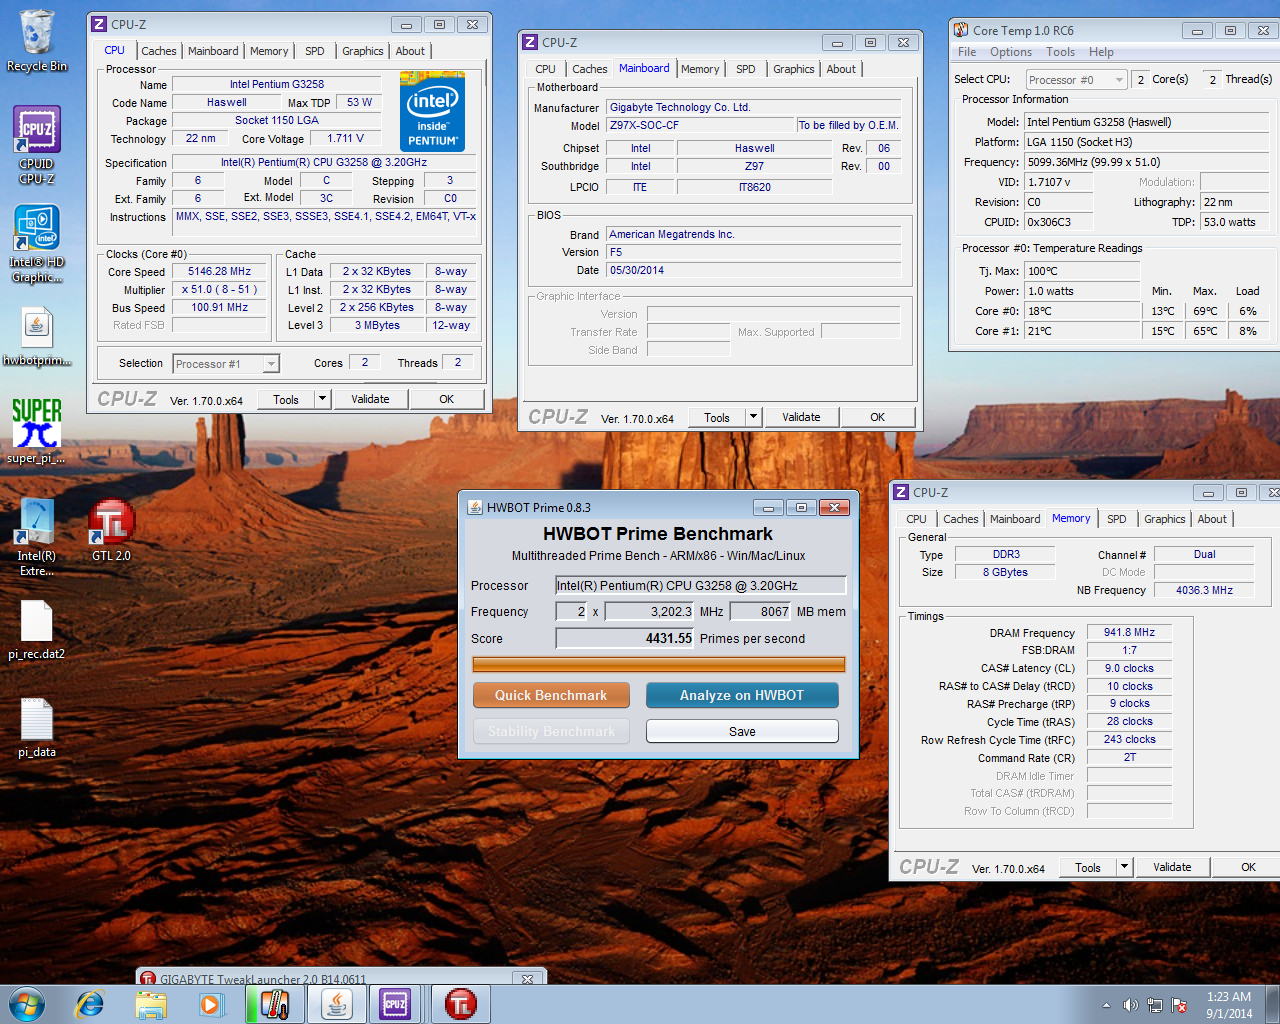Click Validate in the CPU-Z Memory window

(x=1172, y=867)
